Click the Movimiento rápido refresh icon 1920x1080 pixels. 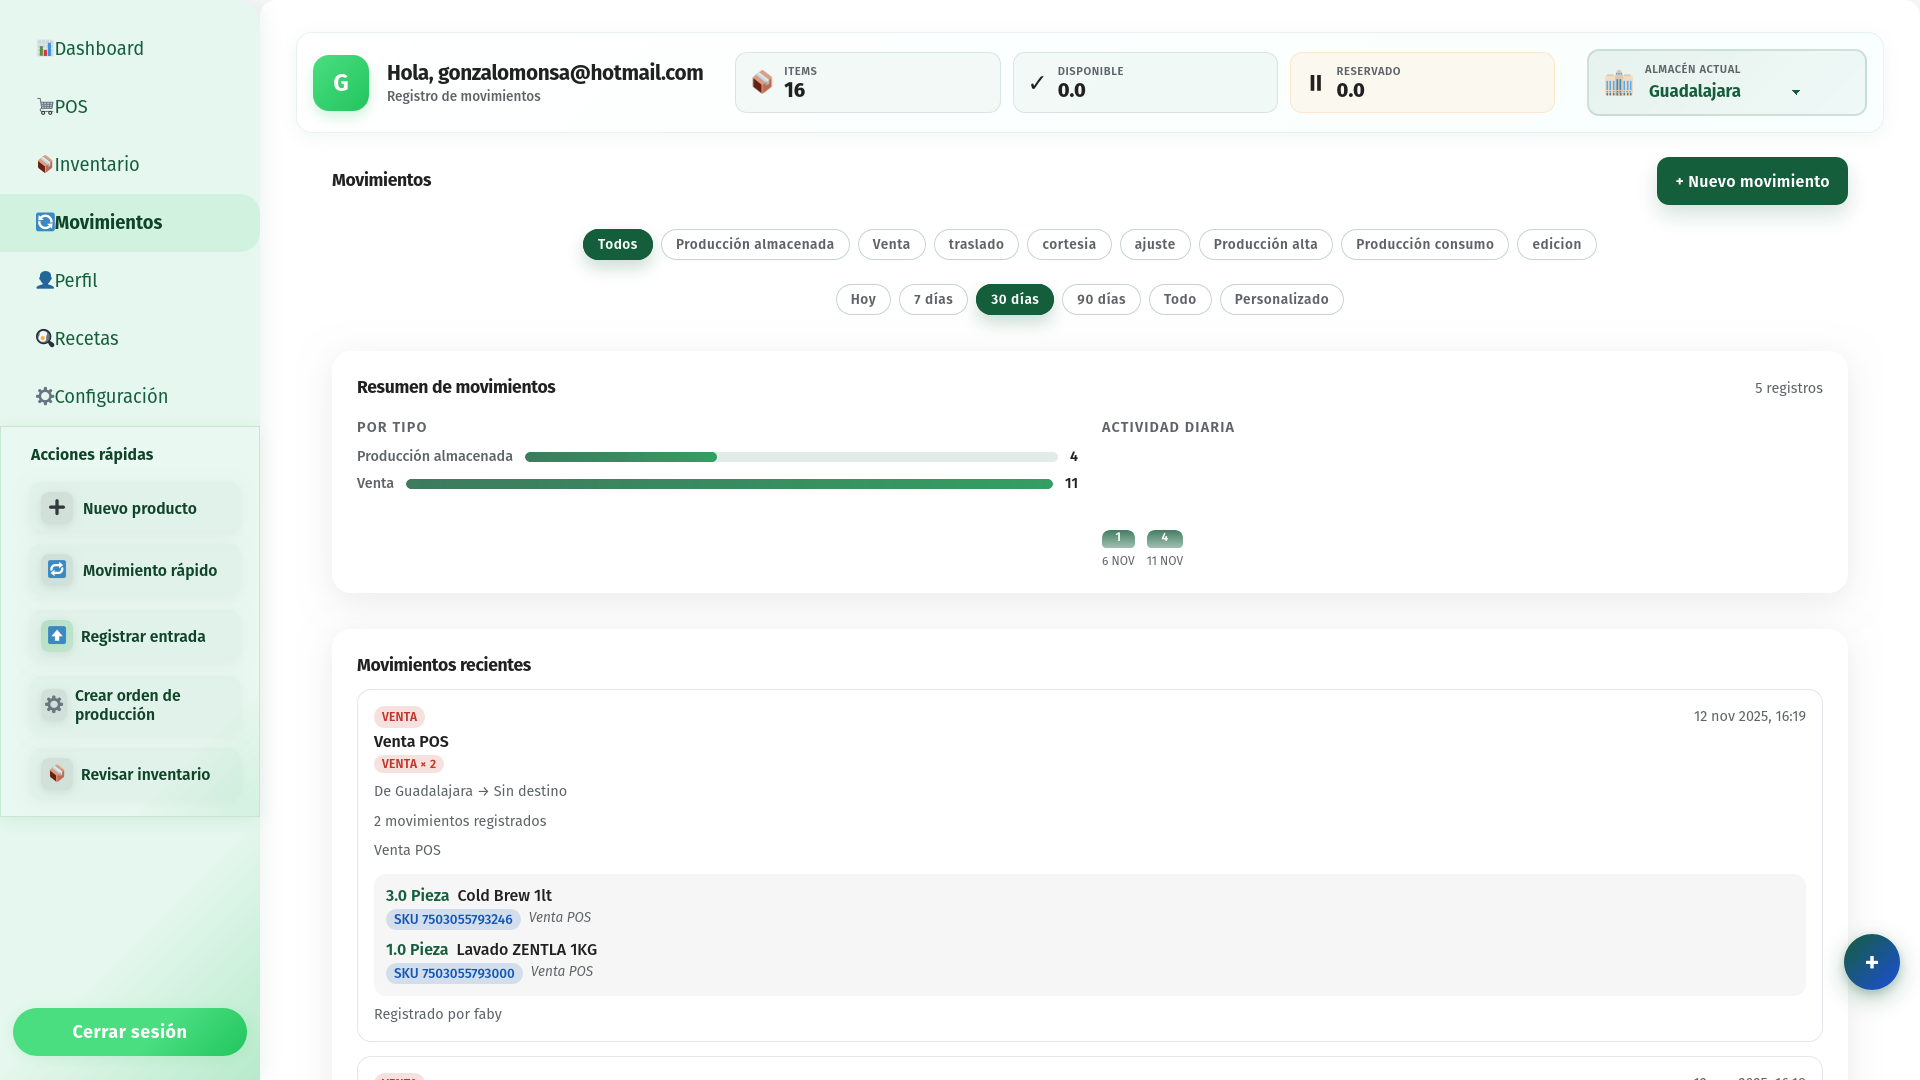point(57,570)
